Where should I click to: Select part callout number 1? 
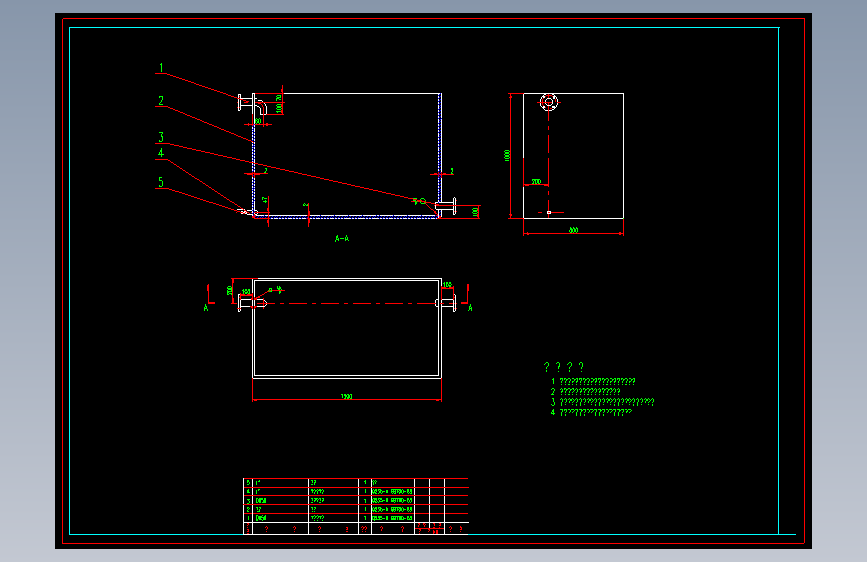click(x=161, y=68)
